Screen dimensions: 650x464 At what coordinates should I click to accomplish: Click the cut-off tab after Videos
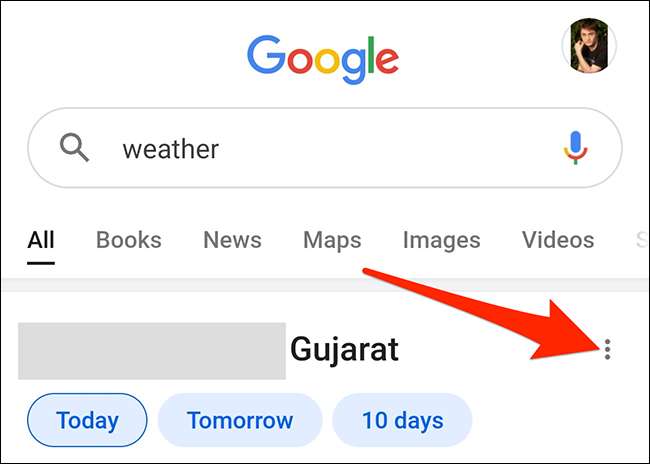point(641,240)
